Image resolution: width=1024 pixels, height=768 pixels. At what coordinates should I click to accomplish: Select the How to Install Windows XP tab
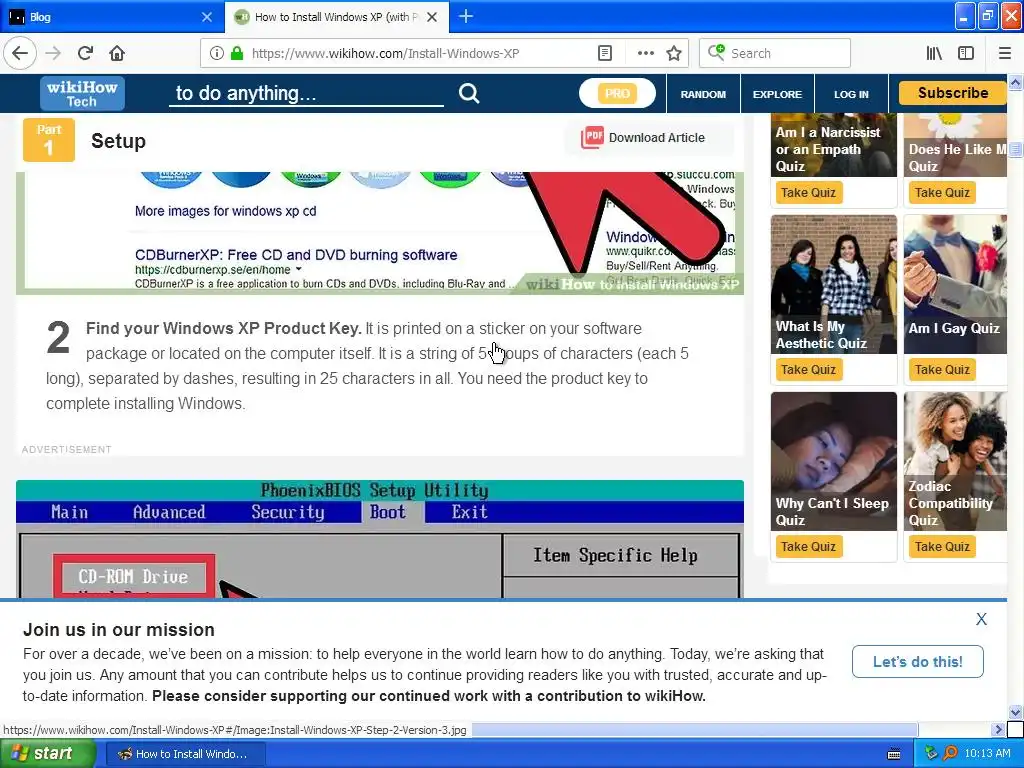click(x=336, y=17)
